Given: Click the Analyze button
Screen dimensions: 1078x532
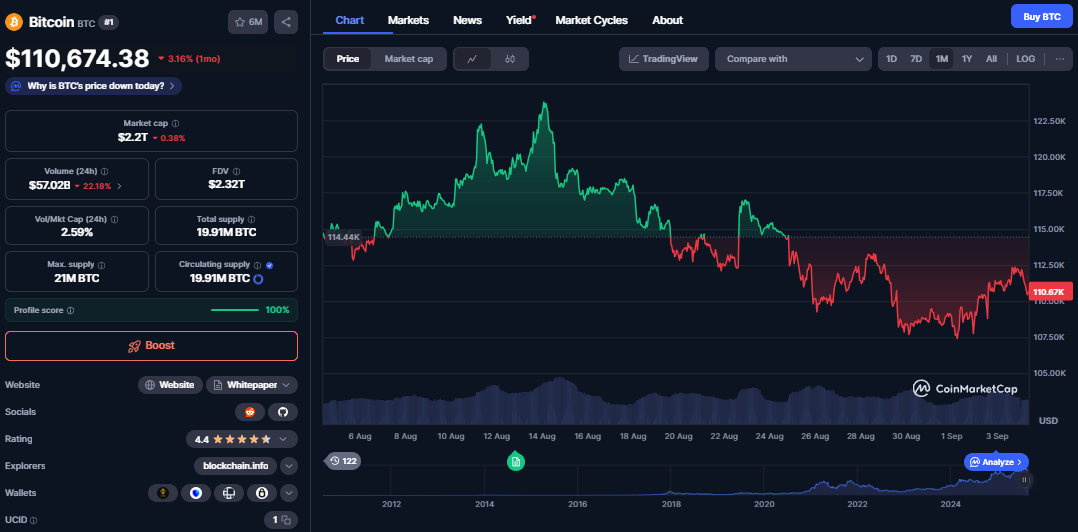Looking at the screenshot, I should click(996, 462).
